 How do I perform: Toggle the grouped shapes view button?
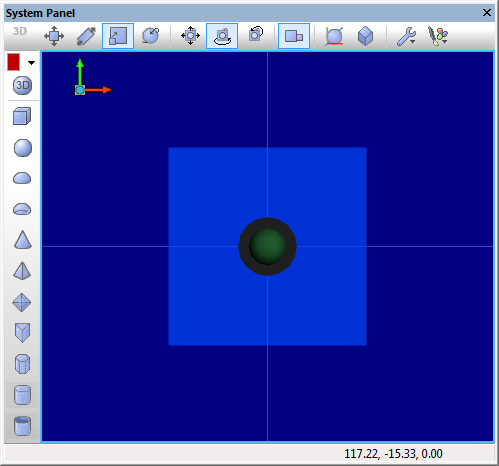(294, 36)
